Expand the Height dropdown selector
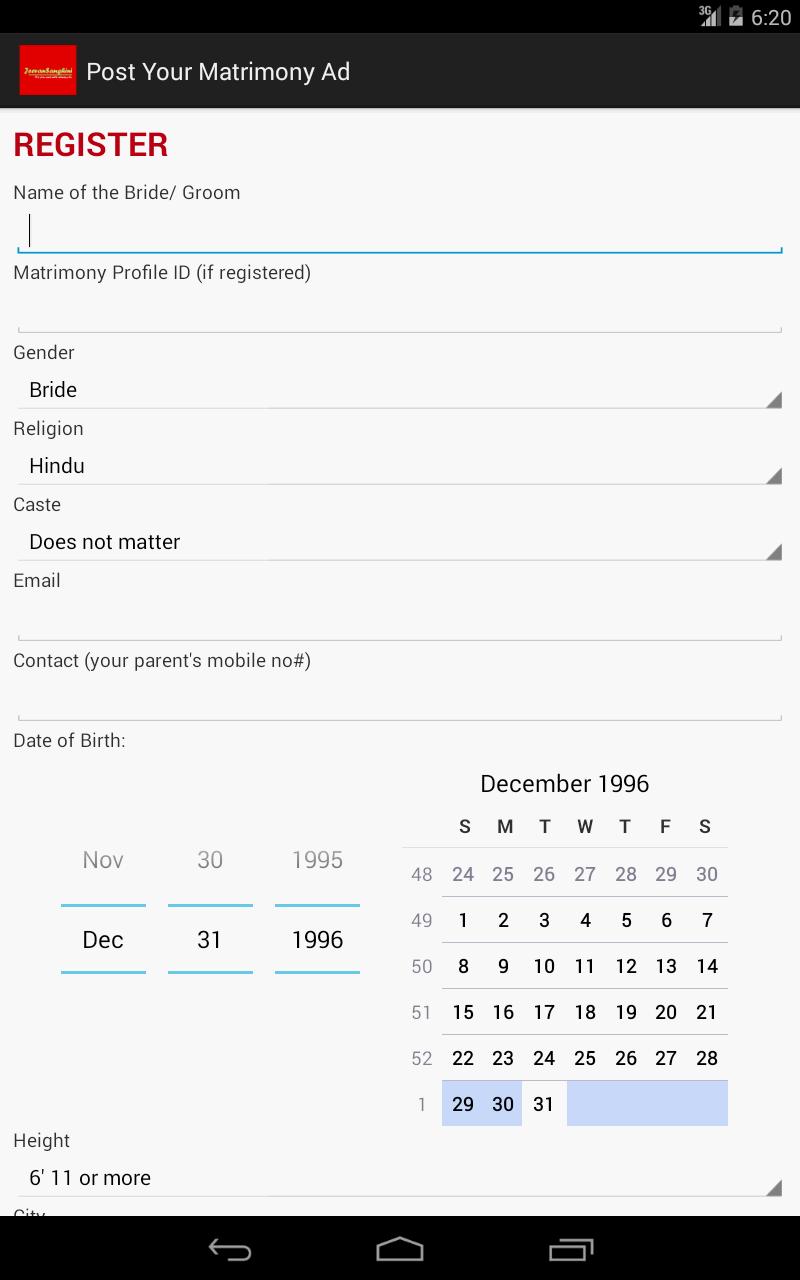Viewport: 800px width, 1280px height. [400, 1178]
